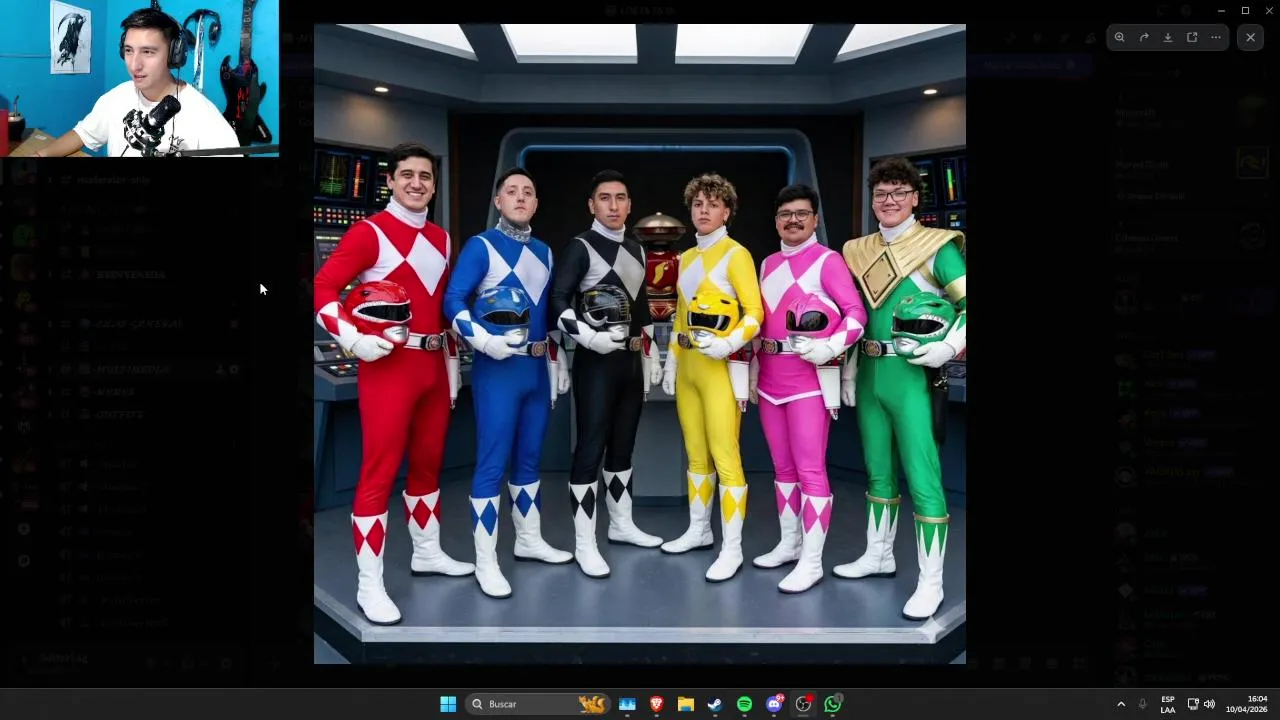This screenshot has width=1280, height=720.
Task: Open the Windows Start menu
Action: click(448, 704)
